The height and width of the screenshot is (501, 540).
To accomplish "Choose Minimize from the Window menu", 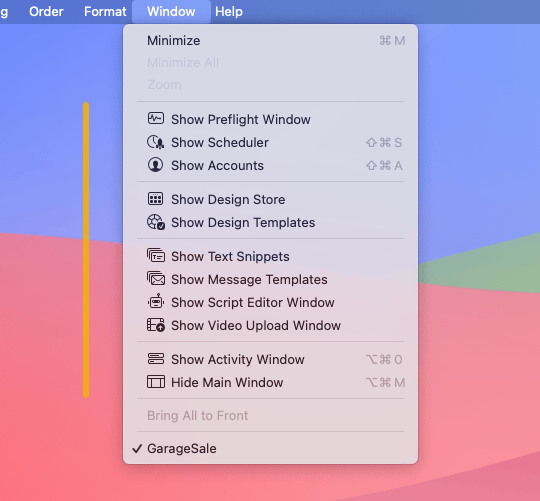I will click(x=270, y=41).
